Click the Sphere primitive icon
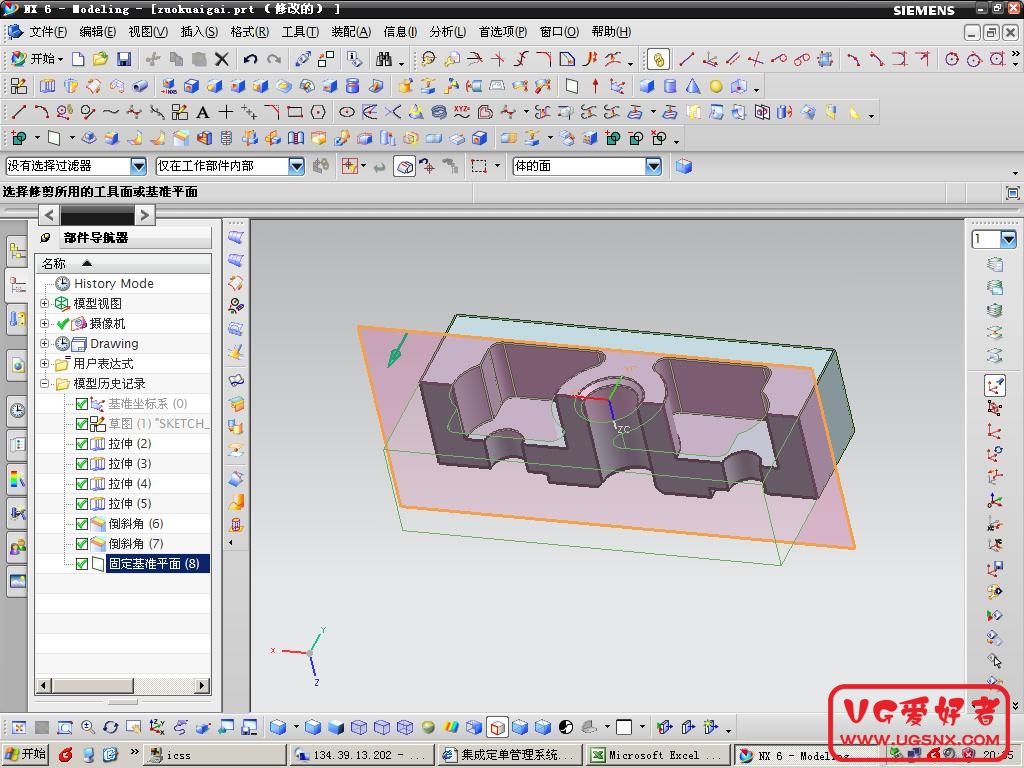Viewport: 1024px width, 768px height. coord(716,86)
